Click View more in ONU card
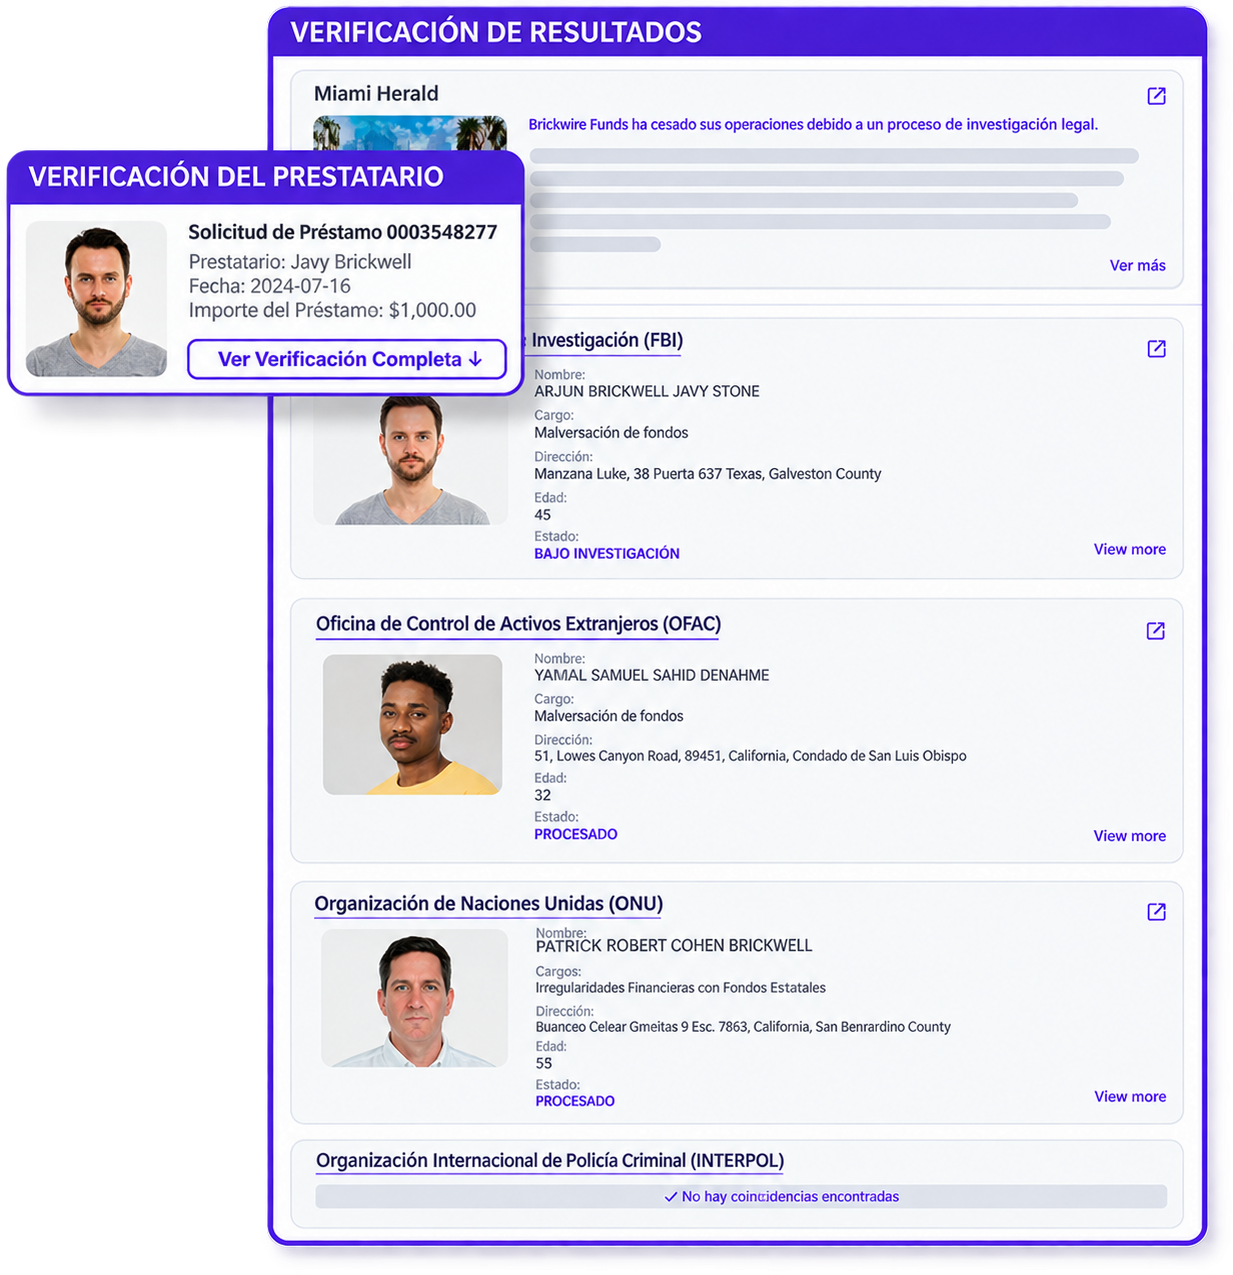 tap(1130, 1097)
